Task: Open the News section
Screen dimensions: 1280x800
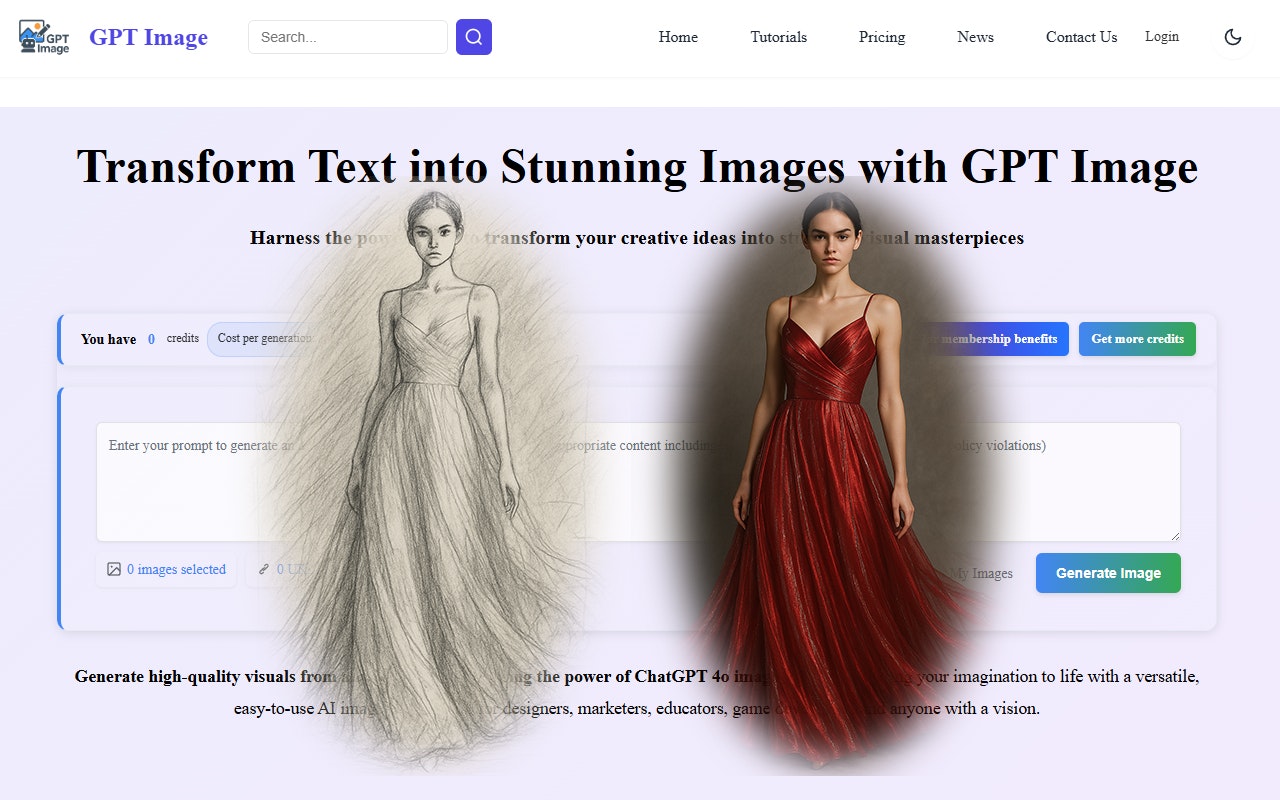Action: click(x=975, y=37)
